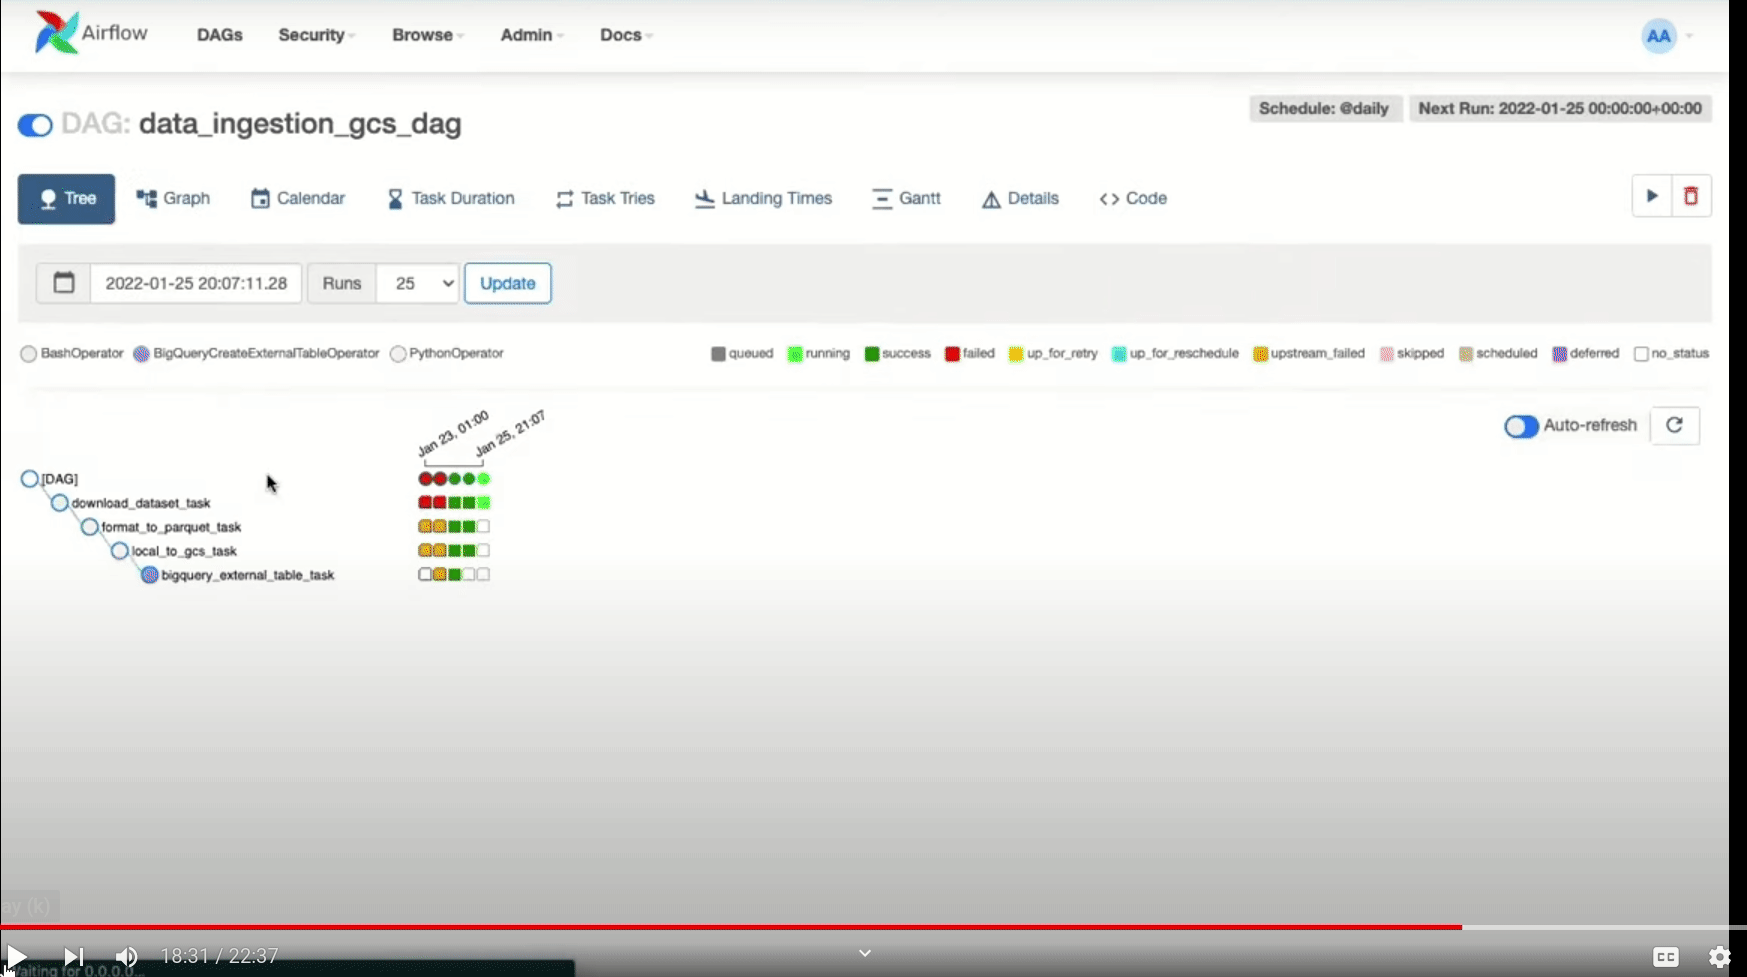Image resolution: width=1747 pixels, height=977 pixels.
Task: Click the 'format_to_parquet_task' label
Action: (171, 527)
